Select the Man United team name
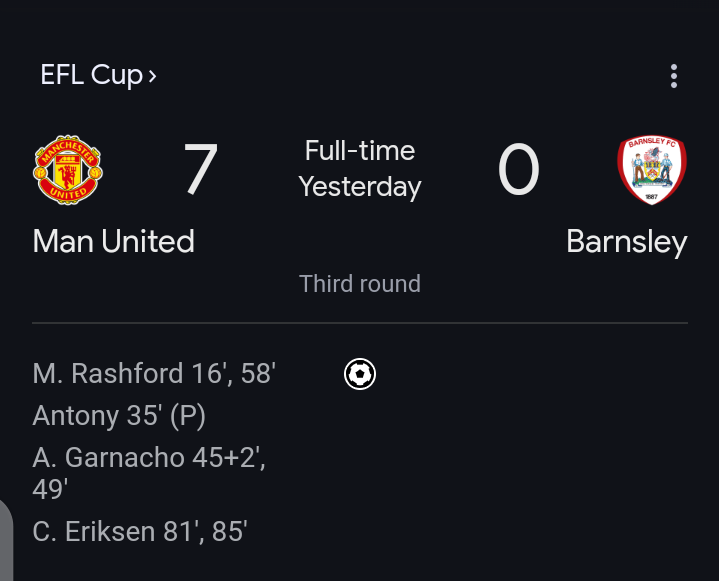The image size is (719, 581). click(x=113, y=241)
